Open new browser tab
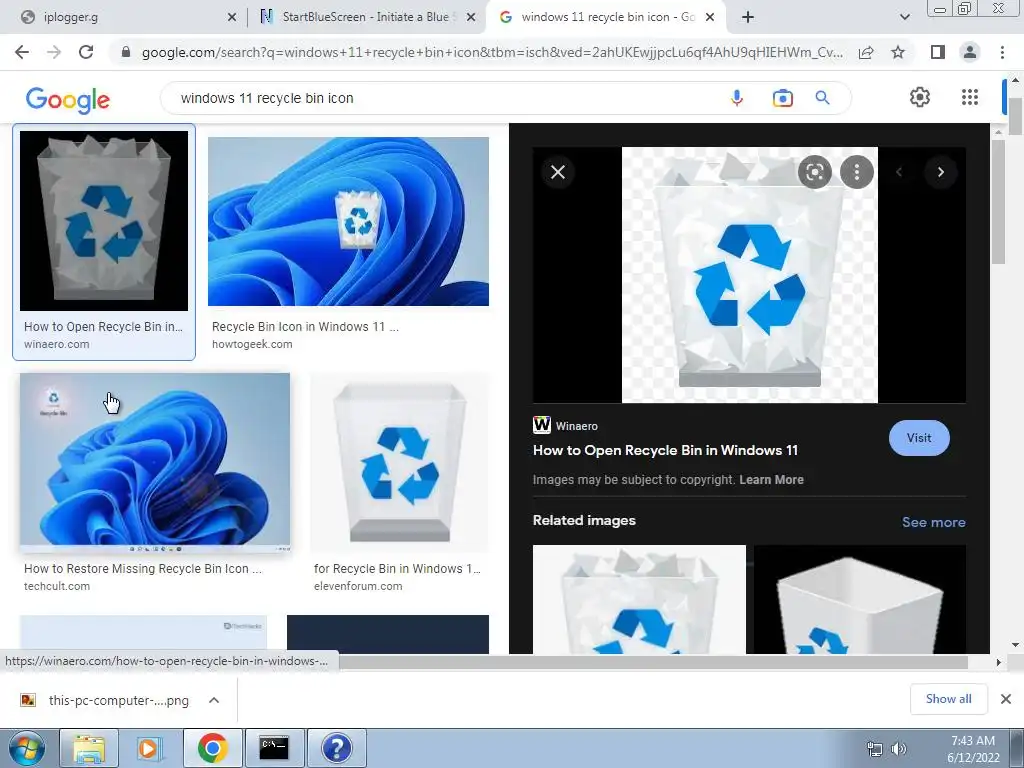This screenshot has height=768, width=1024. pyautogui.click(x=748, y=17)
